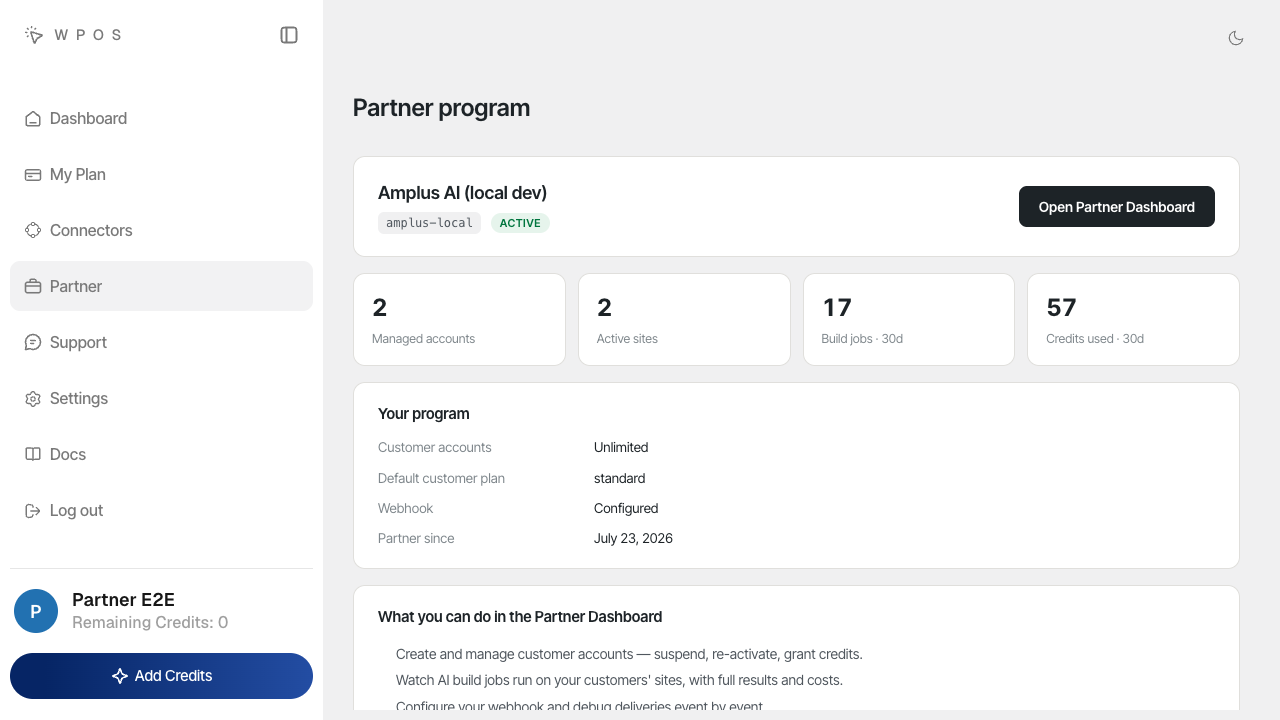The width and height of the screenshot is (1280, 720).
Task: Click the Settings gear icon
Action: coord(32,398)
